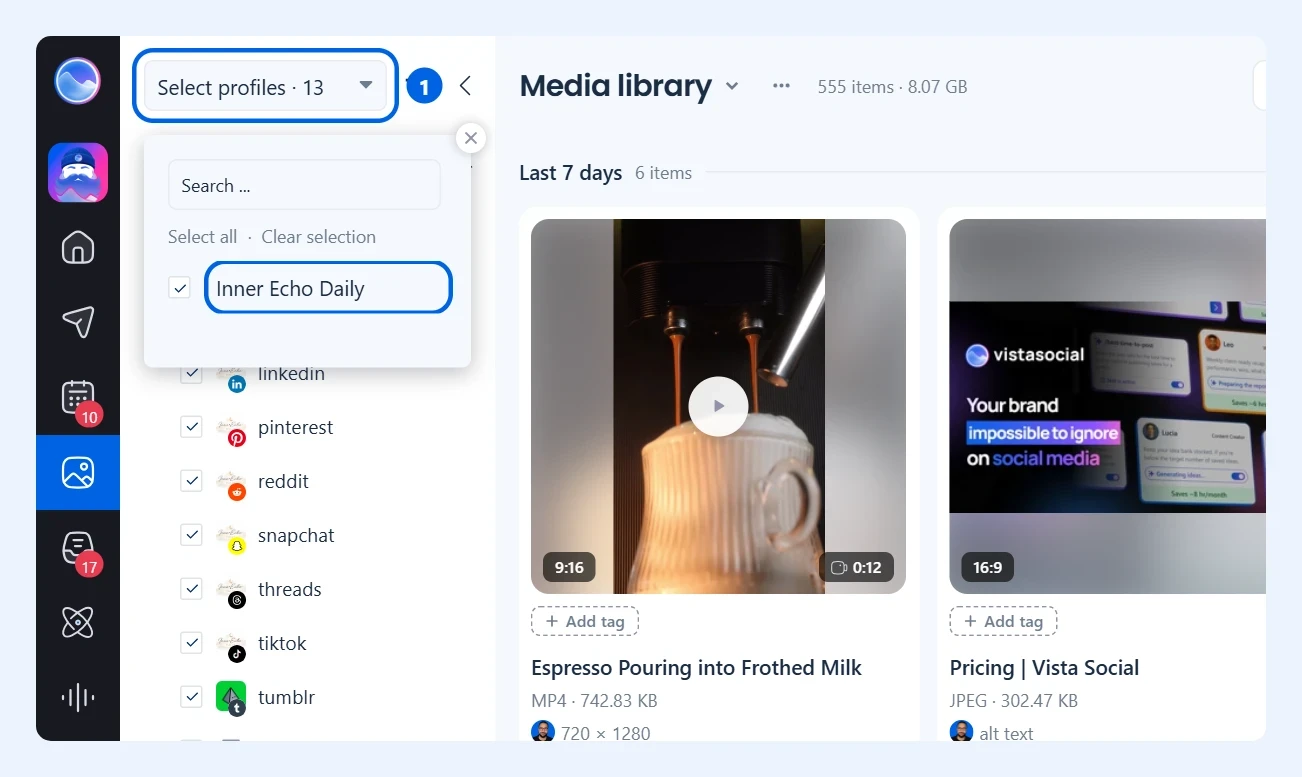Open the three-dots more options menu

point(782,87)
